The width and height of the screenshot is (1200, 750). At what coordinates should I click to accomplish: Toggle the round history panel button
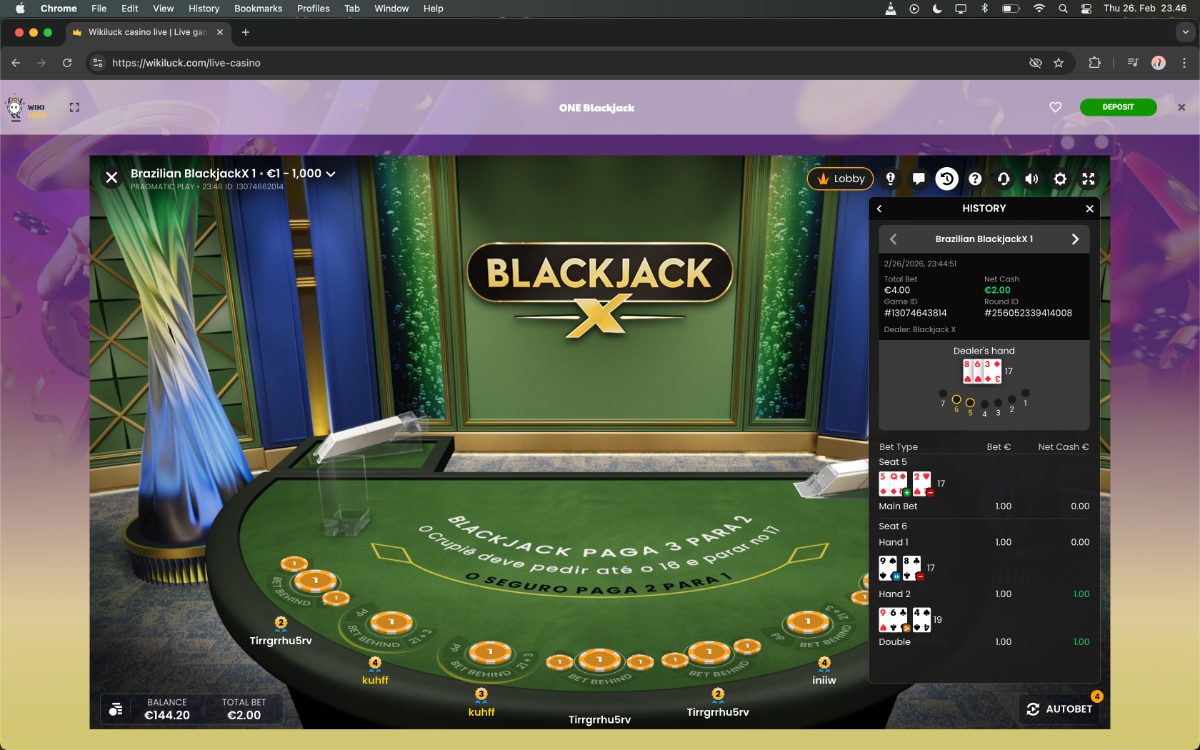coord(946,179)
